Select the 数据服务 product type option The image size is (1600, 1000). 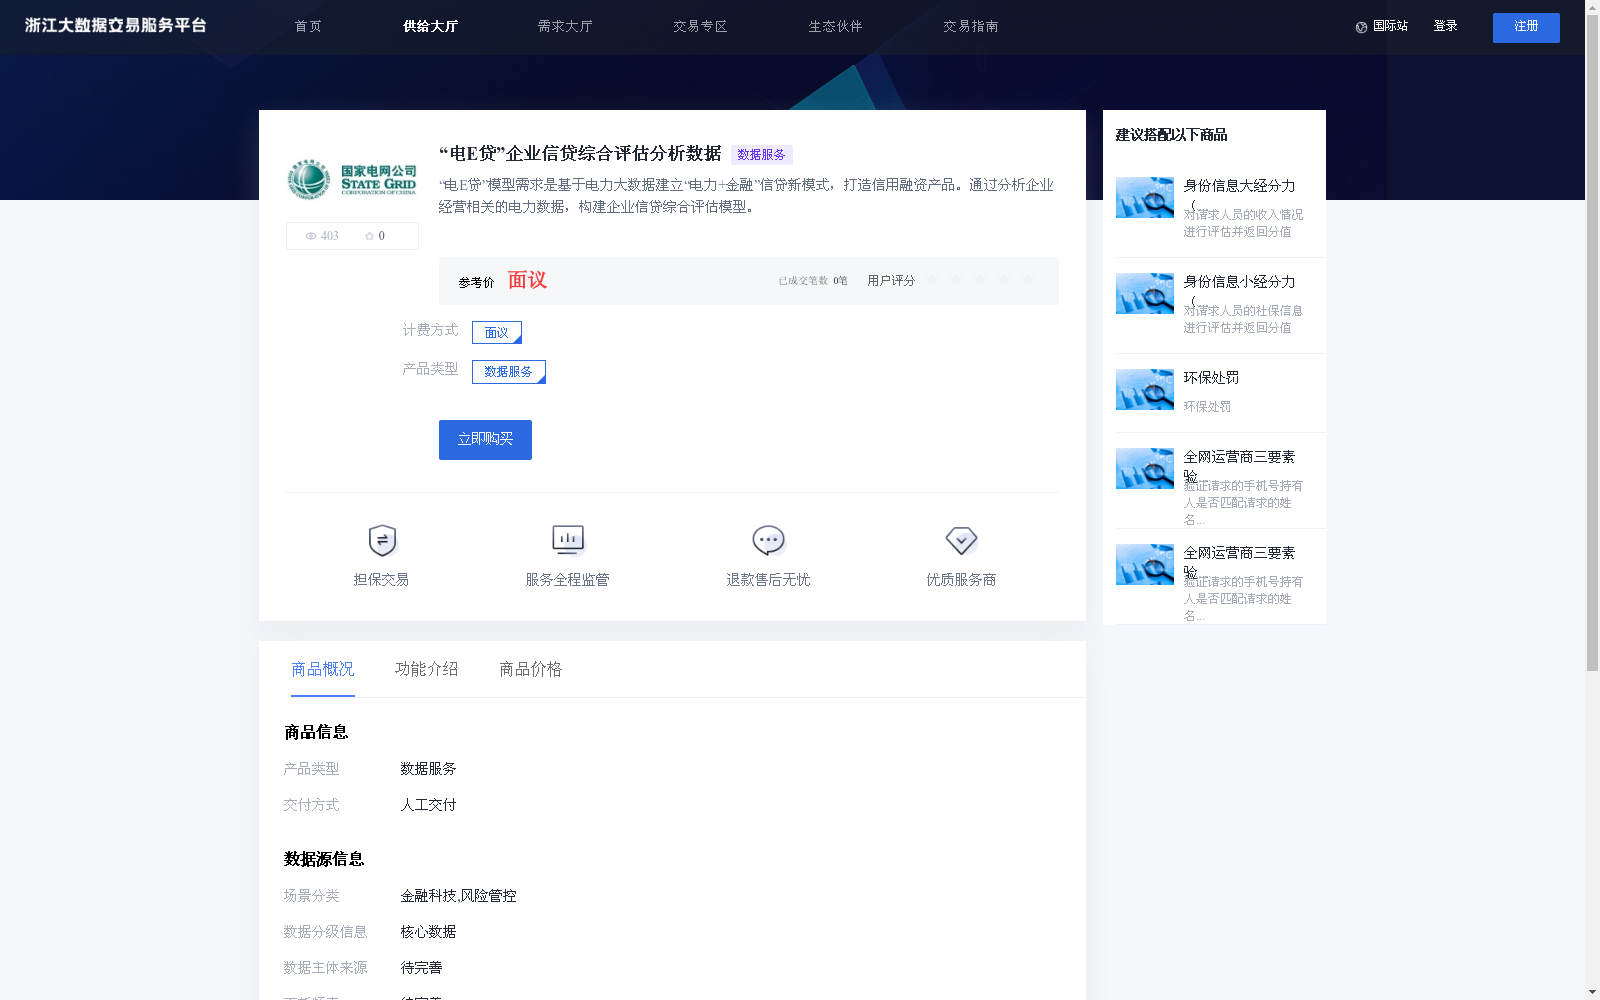(509, 371)
